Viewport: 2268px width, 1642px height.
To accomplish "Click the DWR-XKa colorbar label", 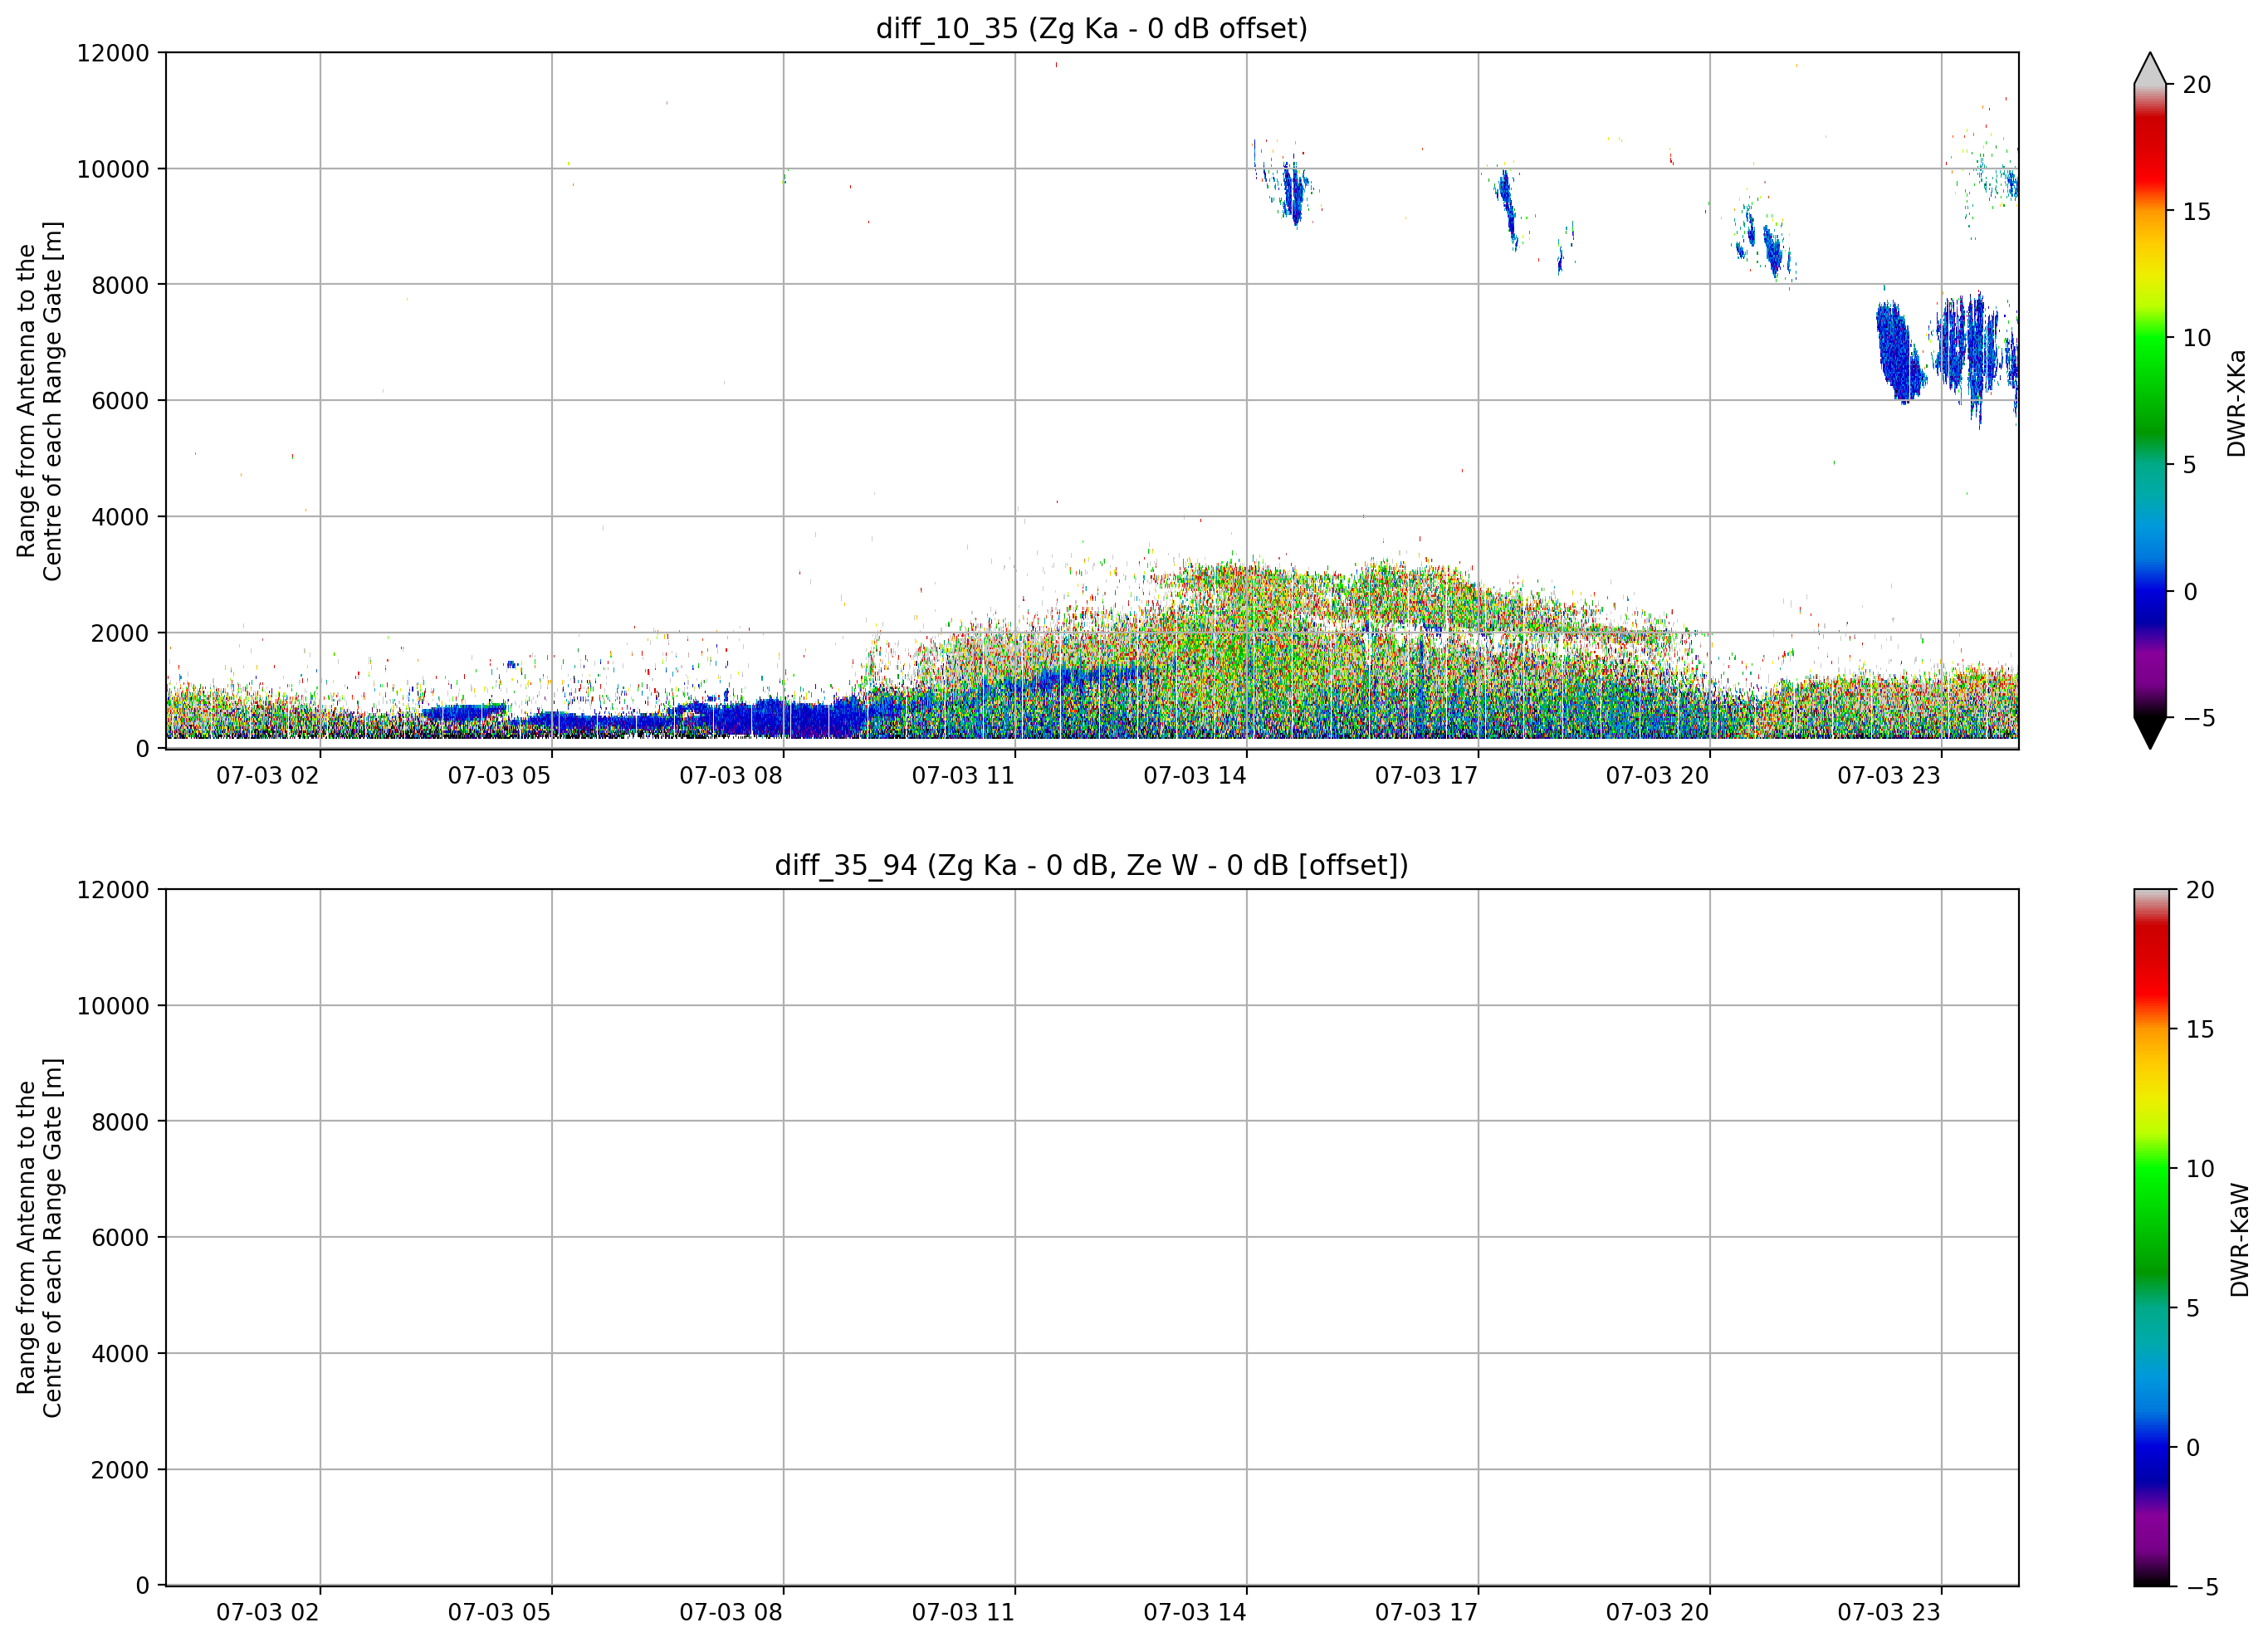I will (2237, 403).
